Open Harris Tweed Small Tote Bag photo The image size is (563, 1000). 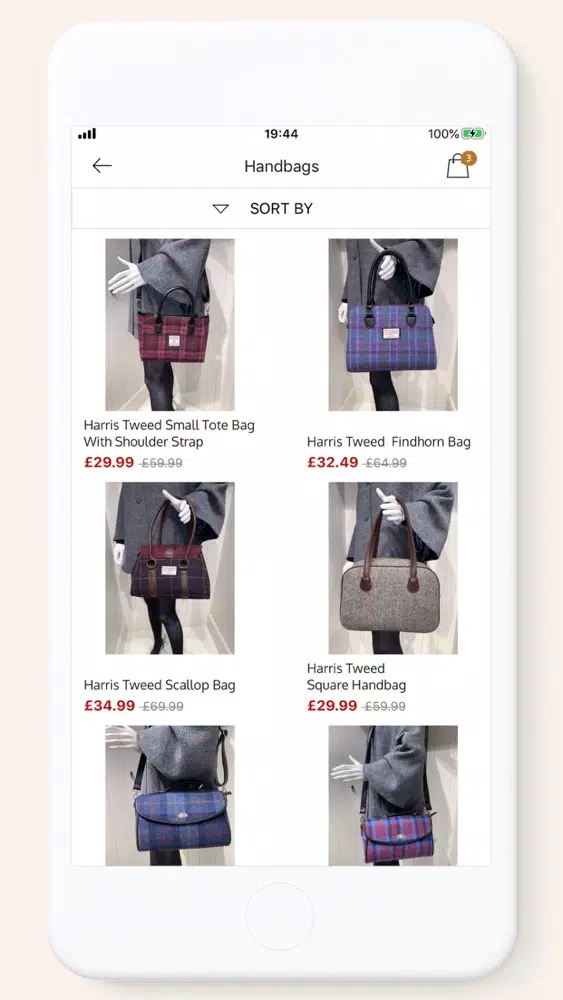point(170,325)
